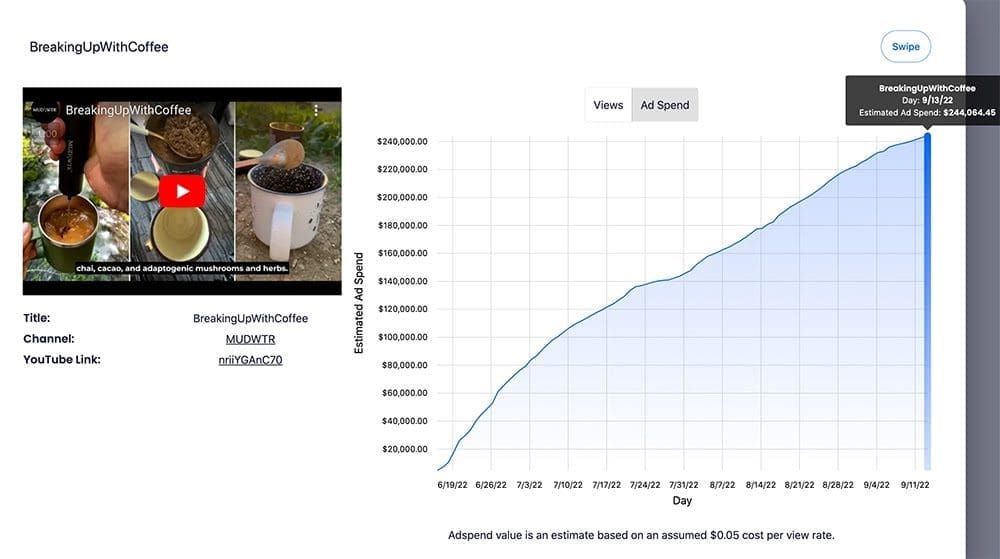Click the $120,000.00 y-axis label
Image resolution: width=1000 pixels, height=559 pixels.
402,309
